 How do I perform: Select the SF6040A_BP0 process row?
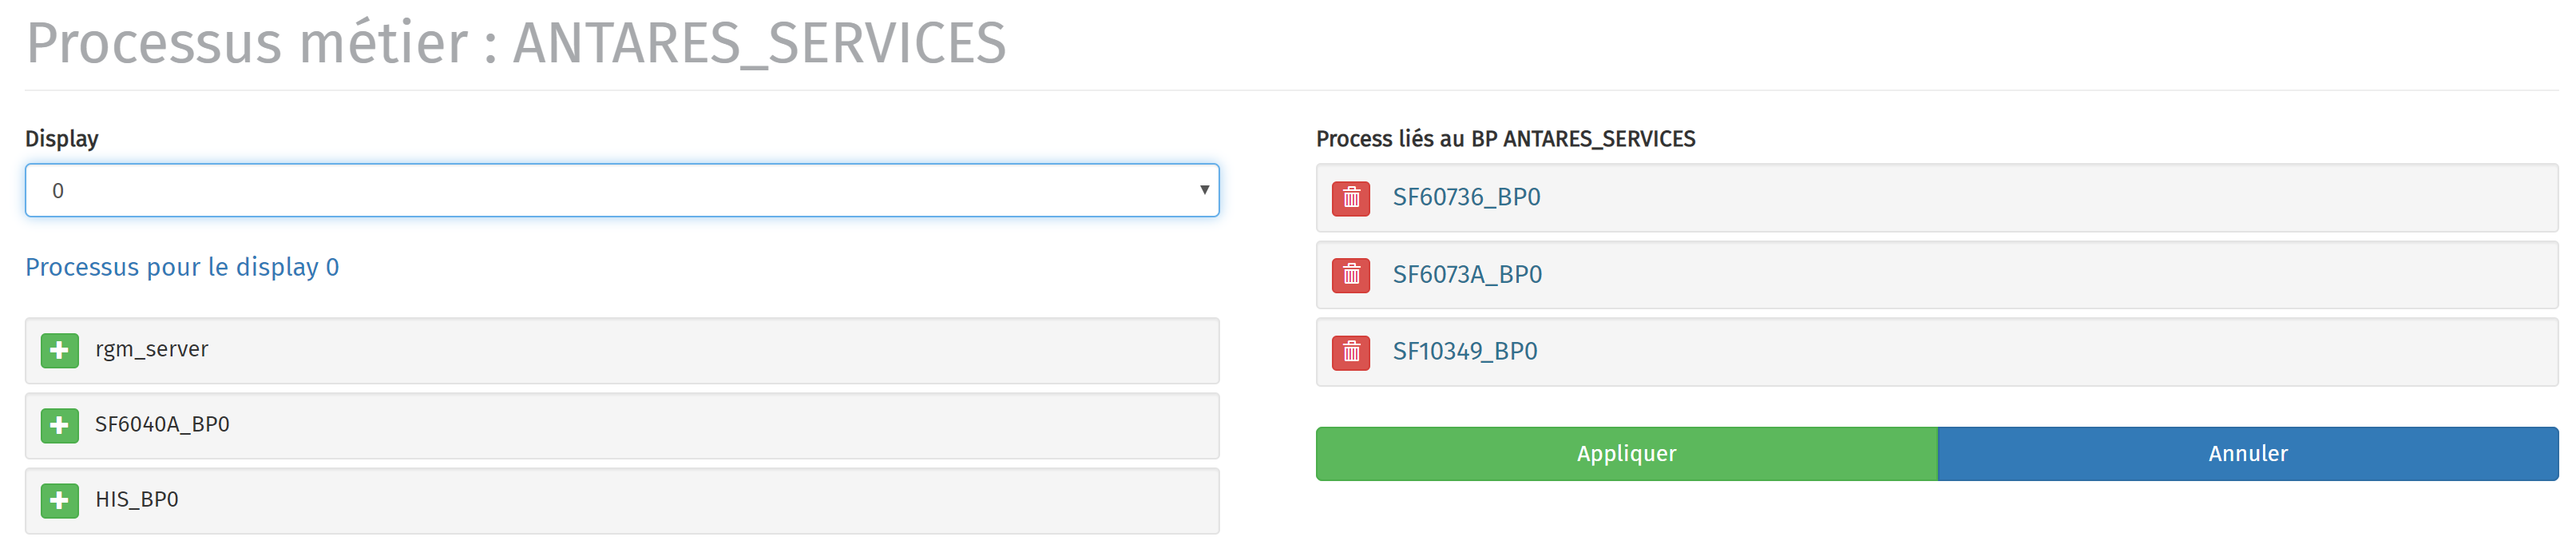(x=622, y=426)
